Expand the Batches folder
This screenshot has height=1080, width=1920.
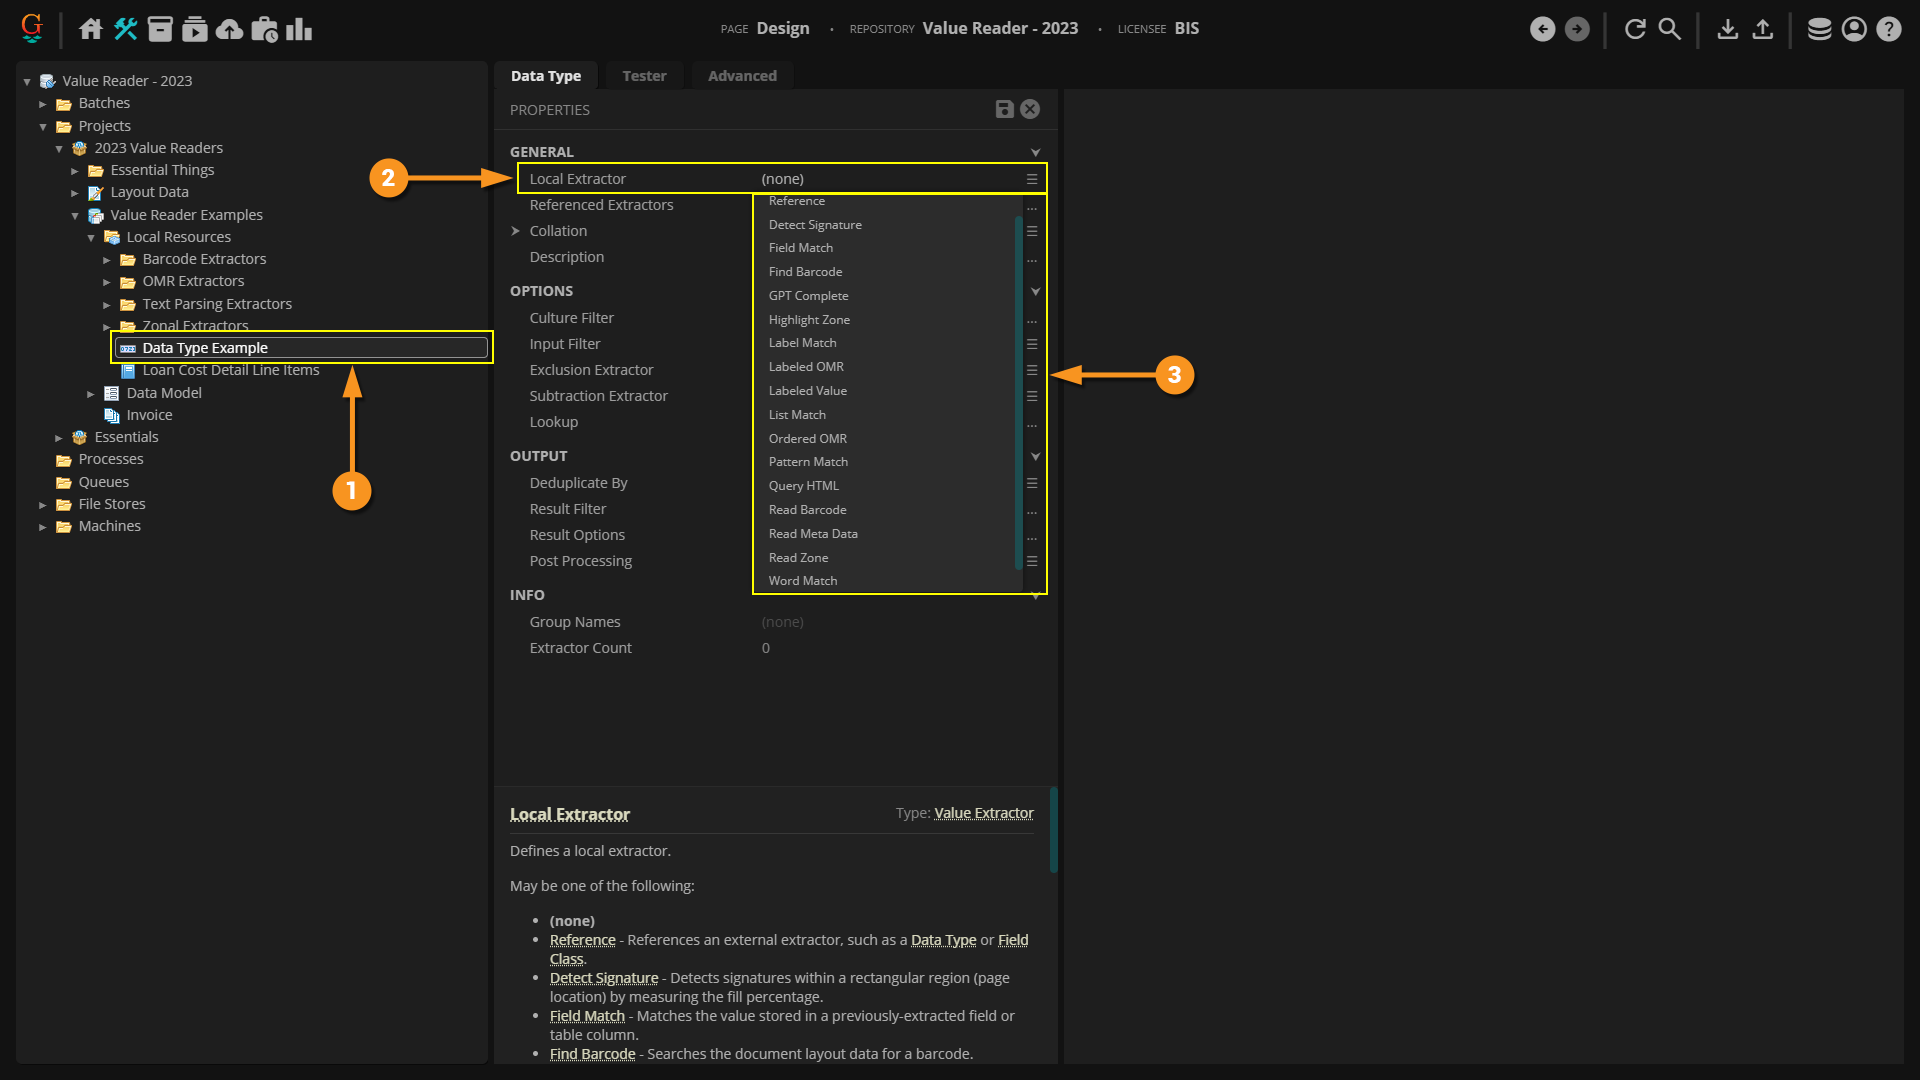tap(43, 104)
